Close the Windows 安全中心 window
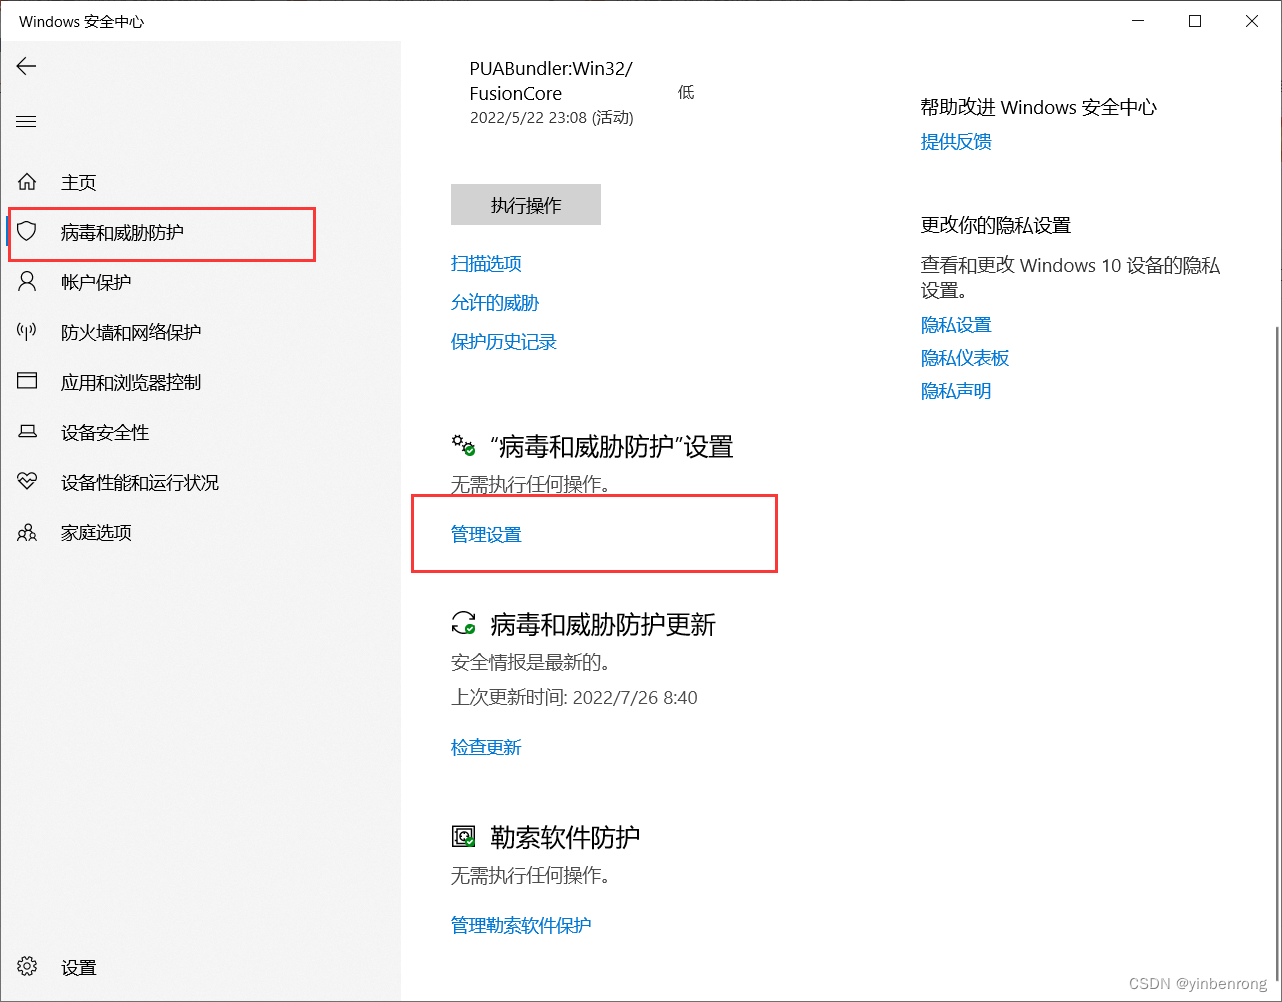The image size is (1282, 1002). click(1252, 21)
